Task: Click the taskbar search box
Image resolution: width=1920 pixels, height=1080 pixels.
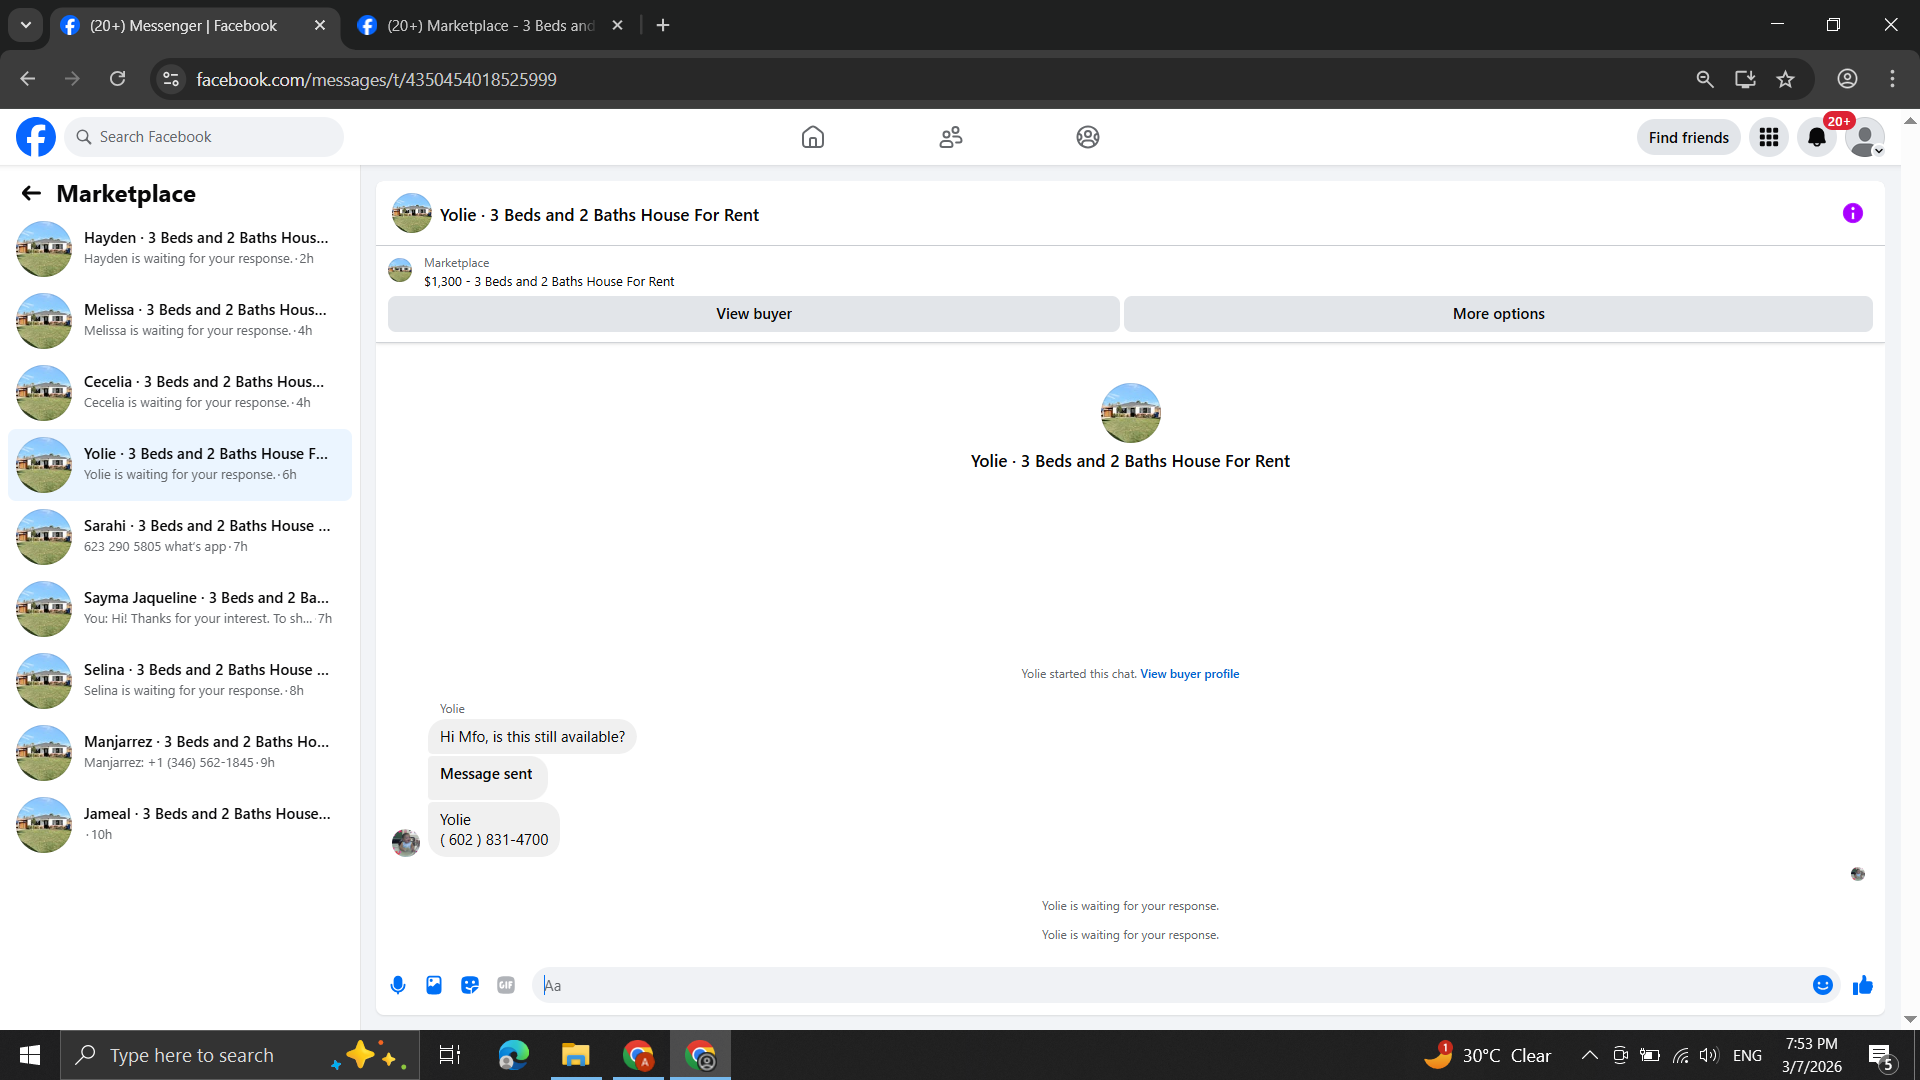Action: pyautogui.click(x=240, y=1055)
